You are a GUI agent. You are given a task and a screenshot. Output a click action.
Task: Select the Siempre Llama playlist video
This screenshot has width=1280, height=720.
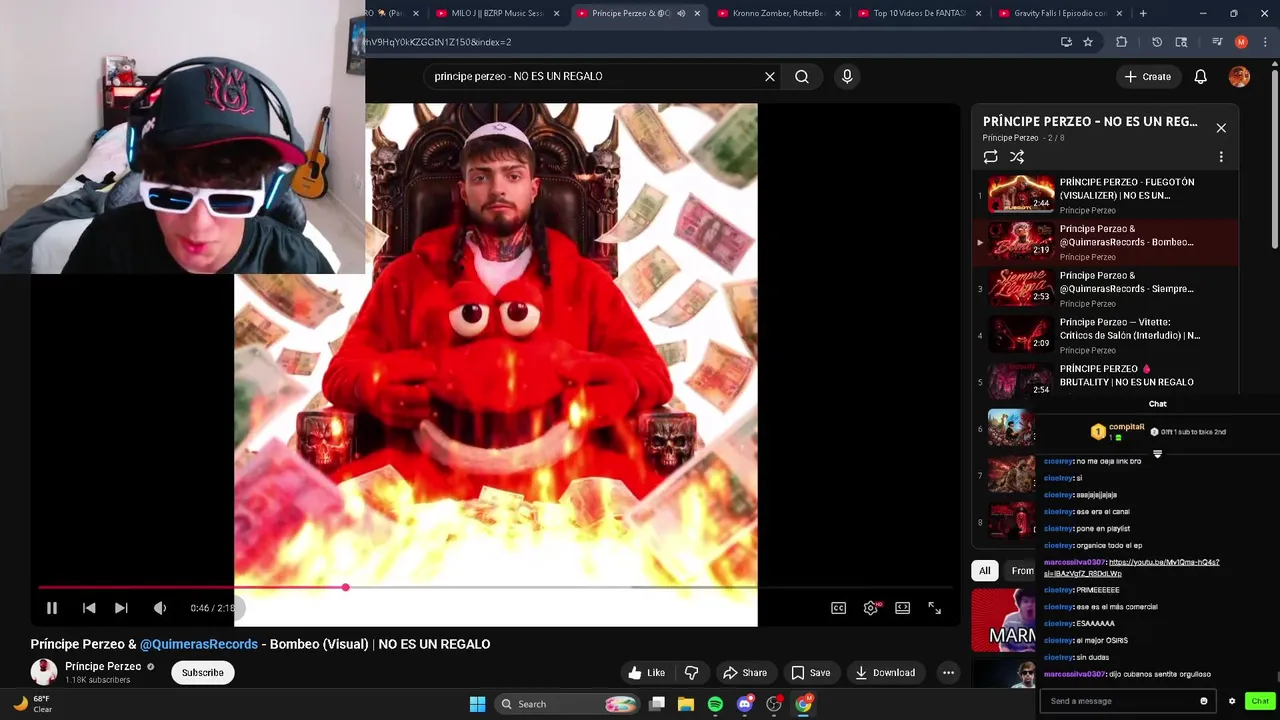pos(1105,289)
